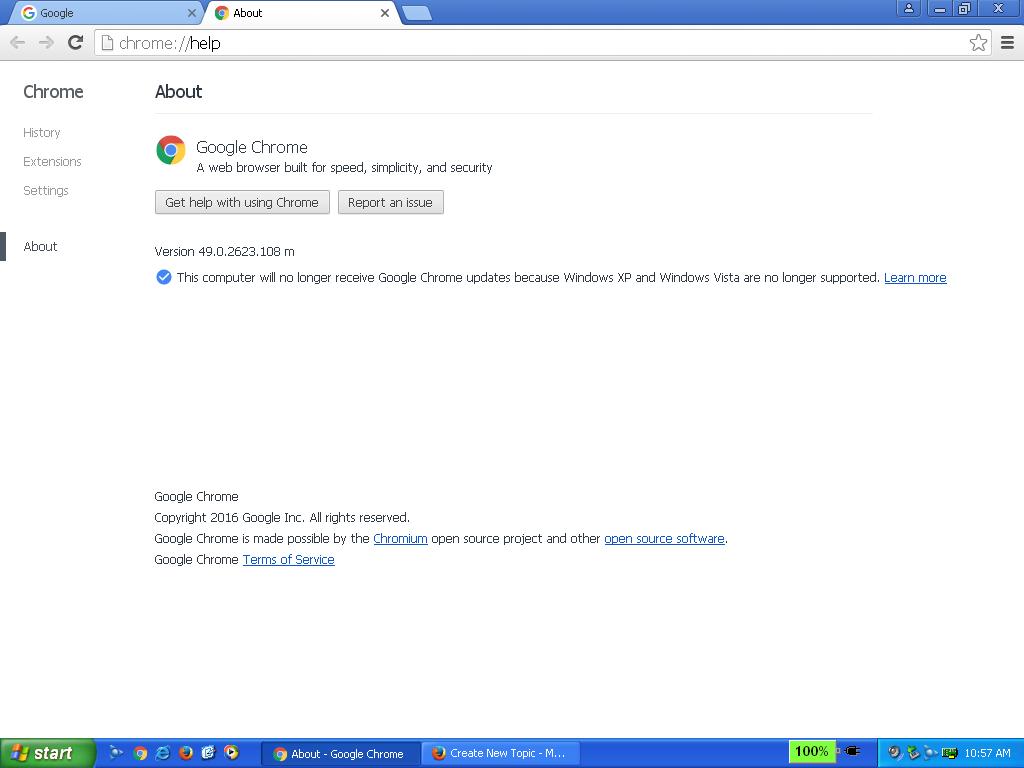Click the 10:57 AM system clock

coord(987,753)
